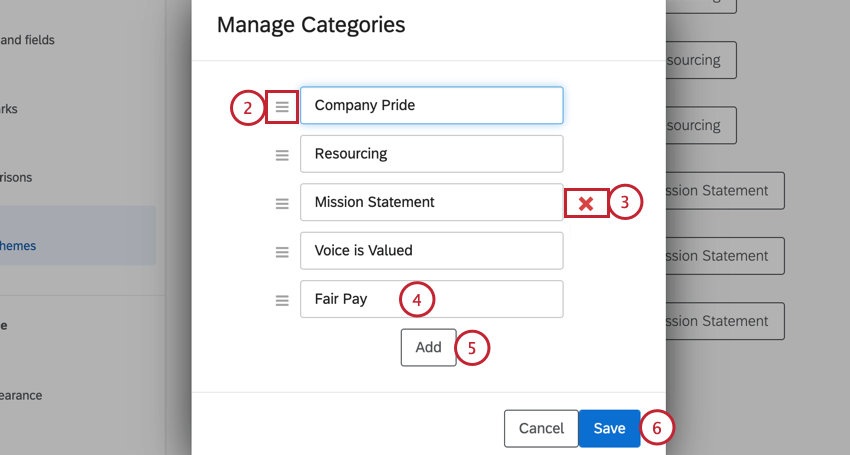850x455 pixels.
Task: Click drag handle beside Company Pride
Action: pyautogui.click(x=282, y=106)
